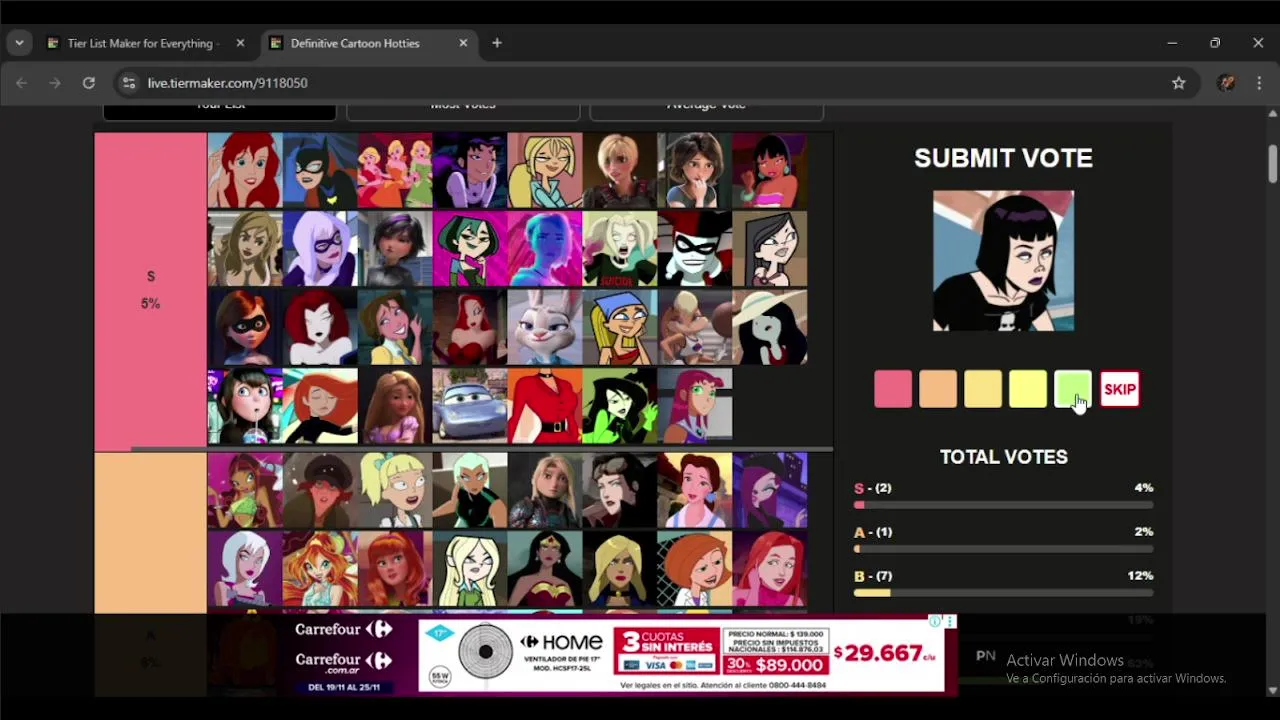Vote with the yellow C tier swatch
Image resolution: width=1280 pixels, height=720 pixels.
click(x=1028, y=389)
